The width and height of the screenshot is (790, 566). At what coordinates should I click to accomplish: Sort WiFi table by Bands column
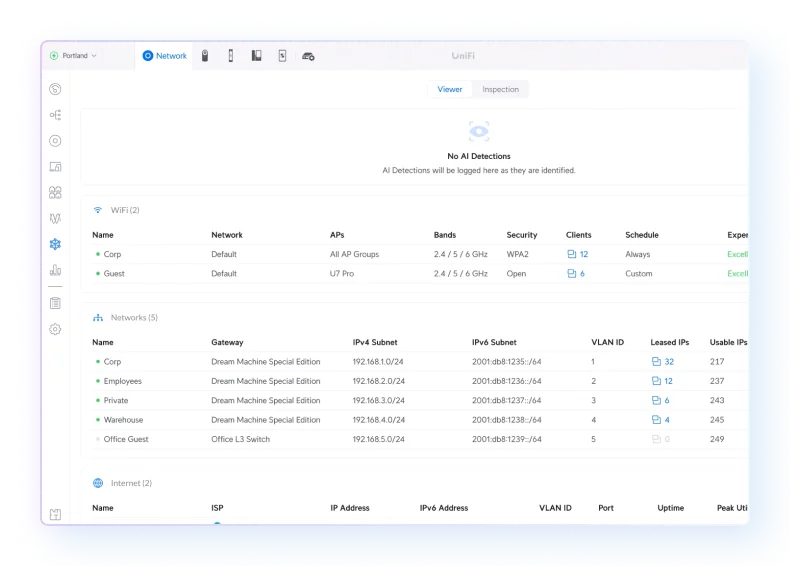[445, 235]
